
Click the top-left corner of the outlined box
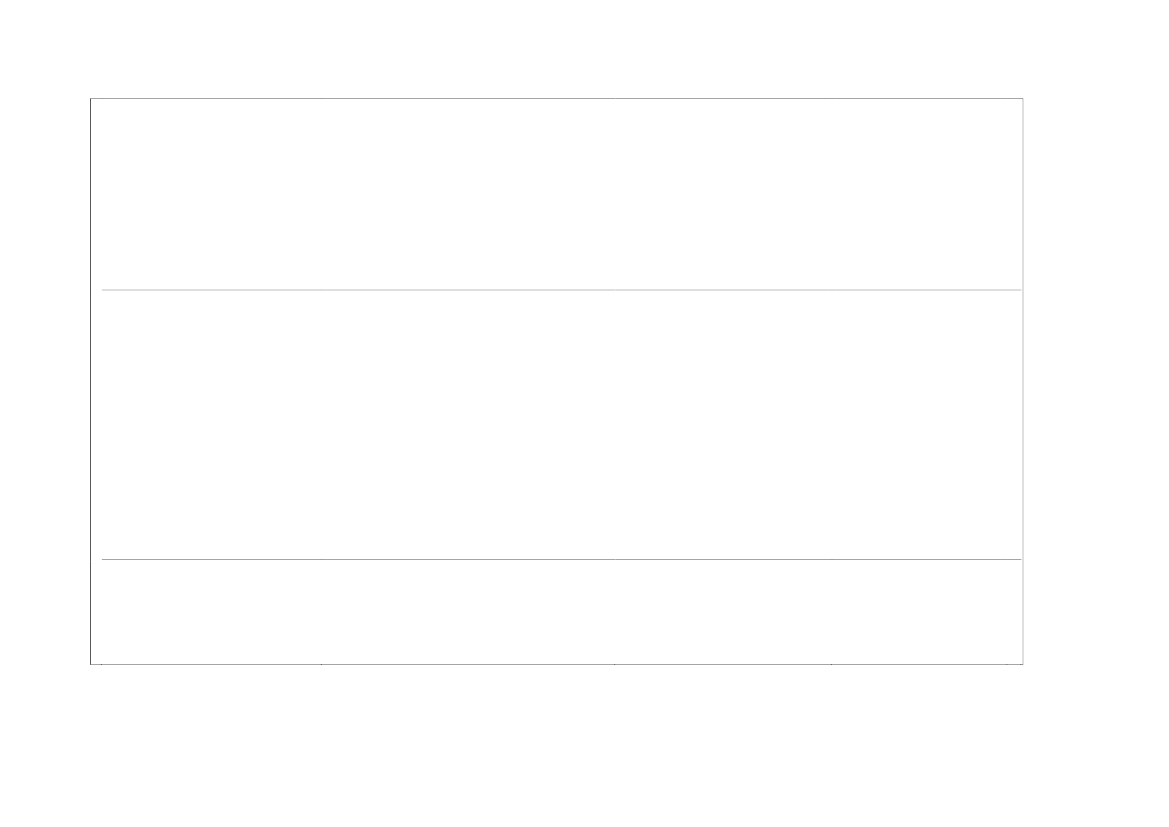pyautogui.click(x=91, y=98)
